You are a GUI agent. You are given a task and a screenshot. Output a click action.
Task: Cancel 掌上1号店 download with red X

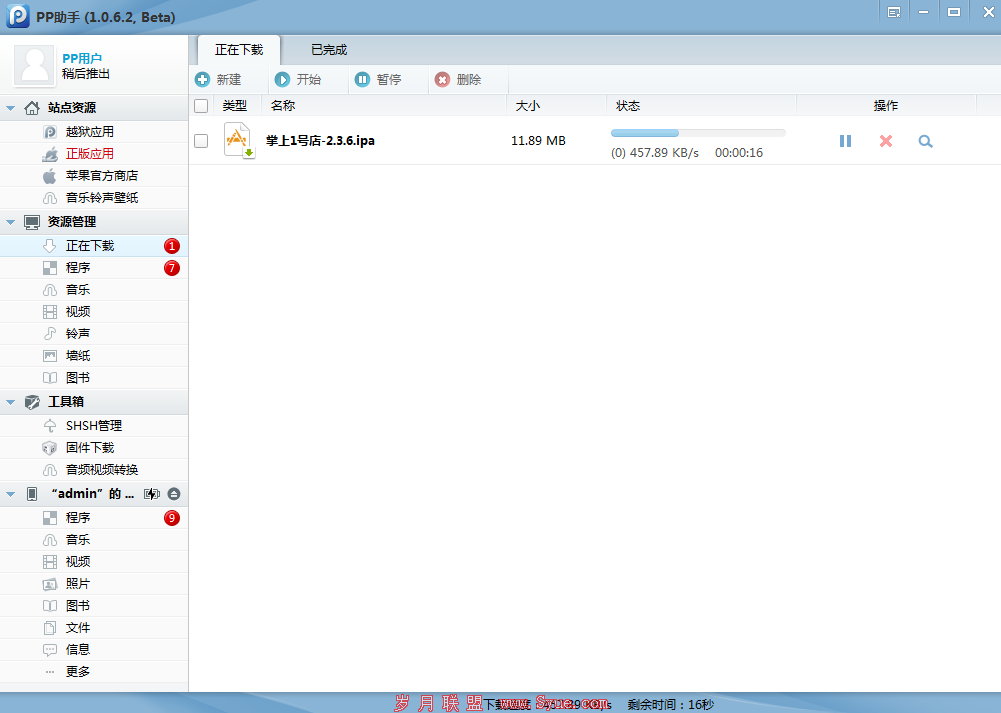point(885,141)
